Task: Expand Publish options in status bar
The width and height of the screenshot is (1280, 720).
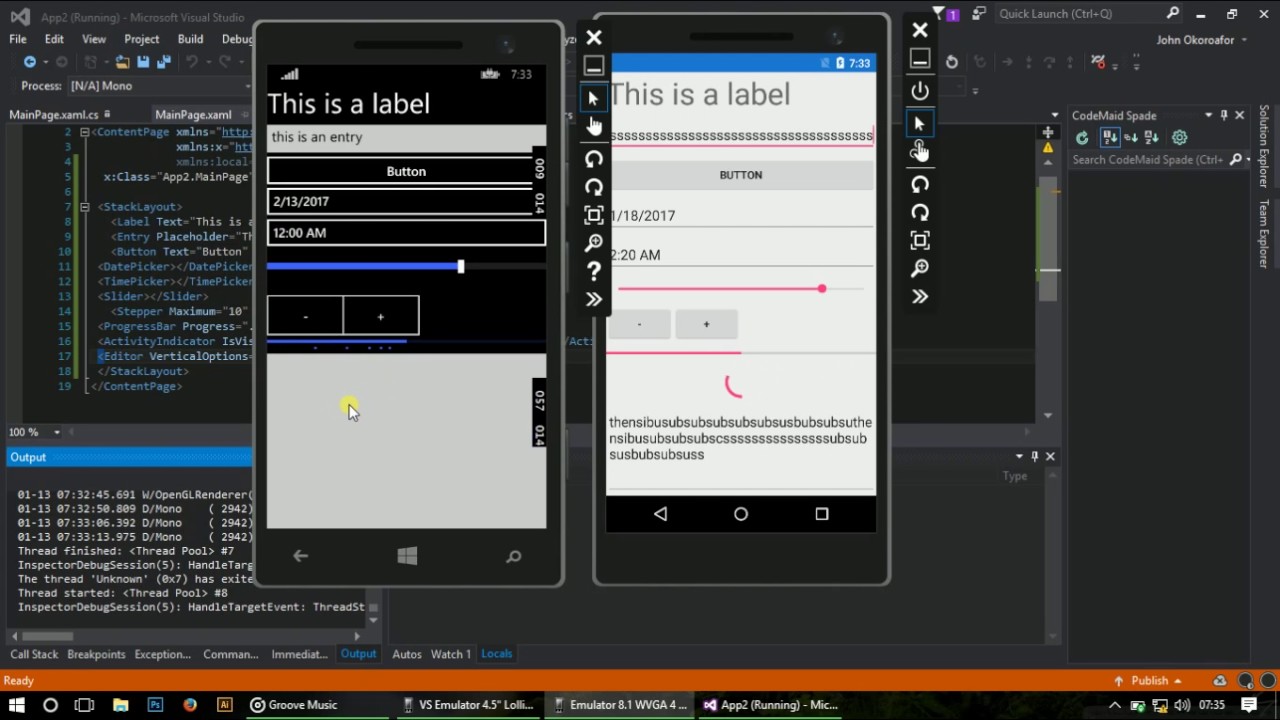Action: click(1178, 681)
